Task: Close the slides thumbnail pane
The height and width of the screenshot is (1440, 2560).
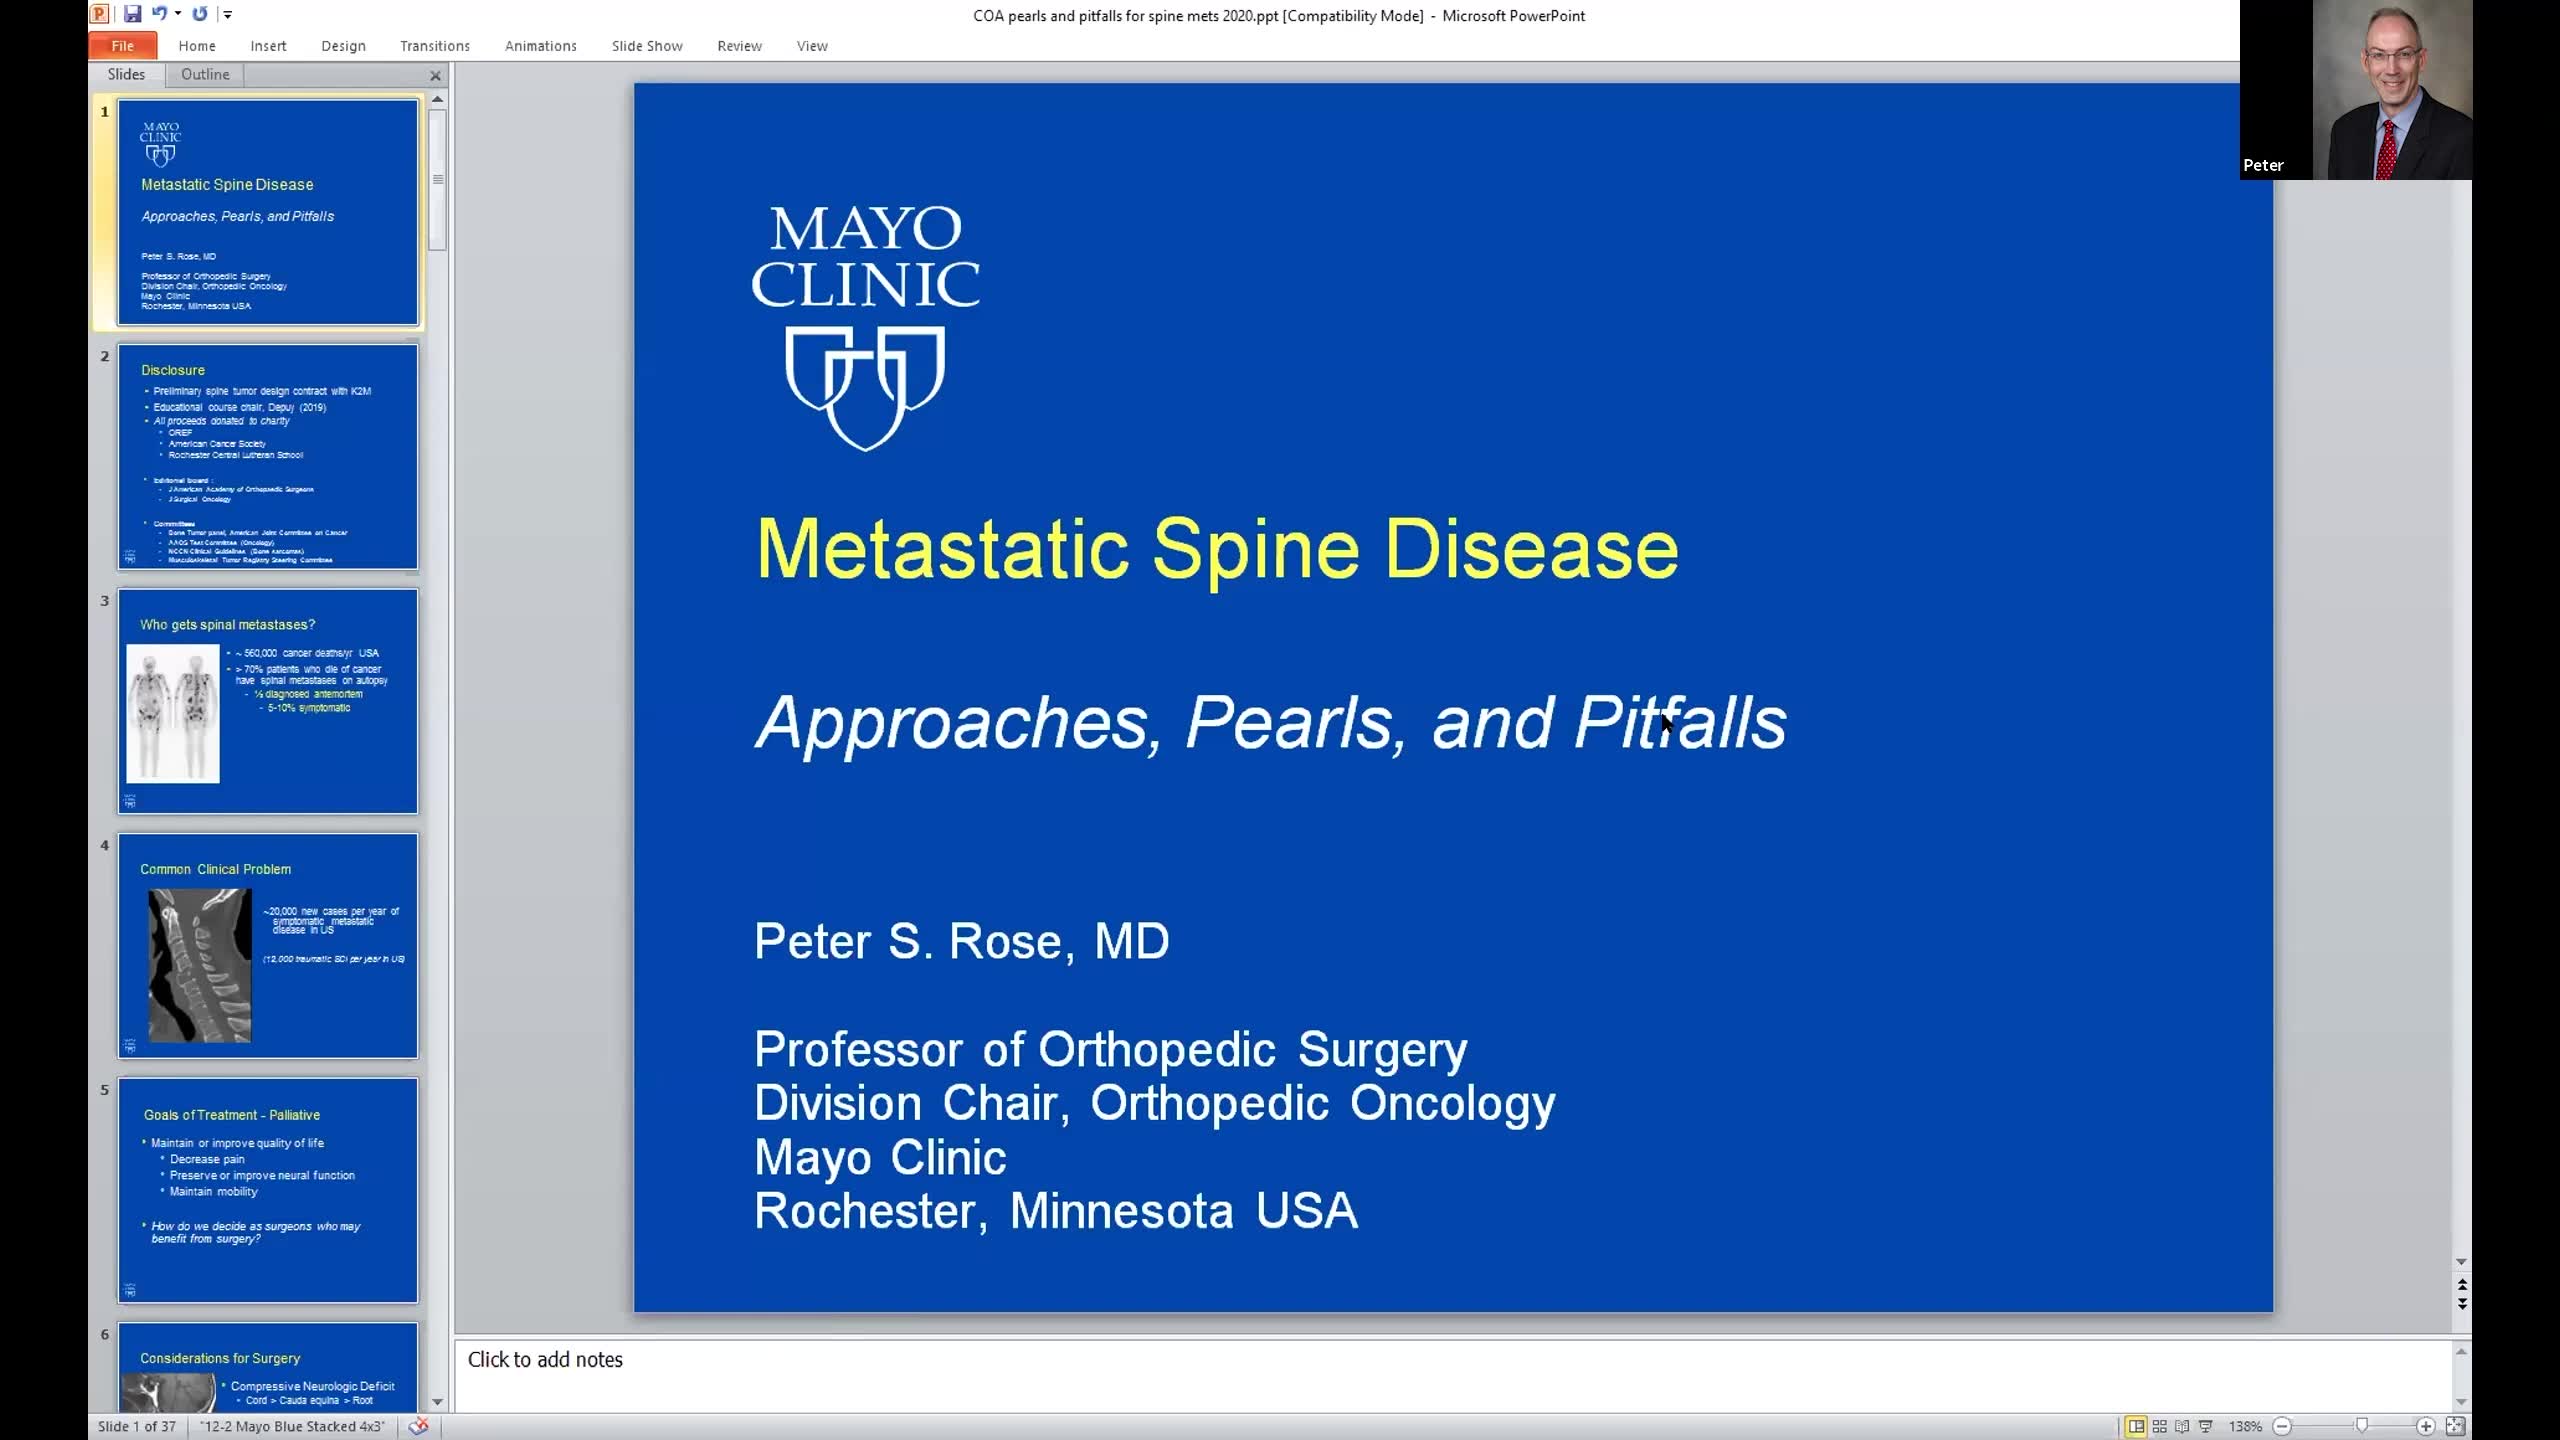Action: 435,75
